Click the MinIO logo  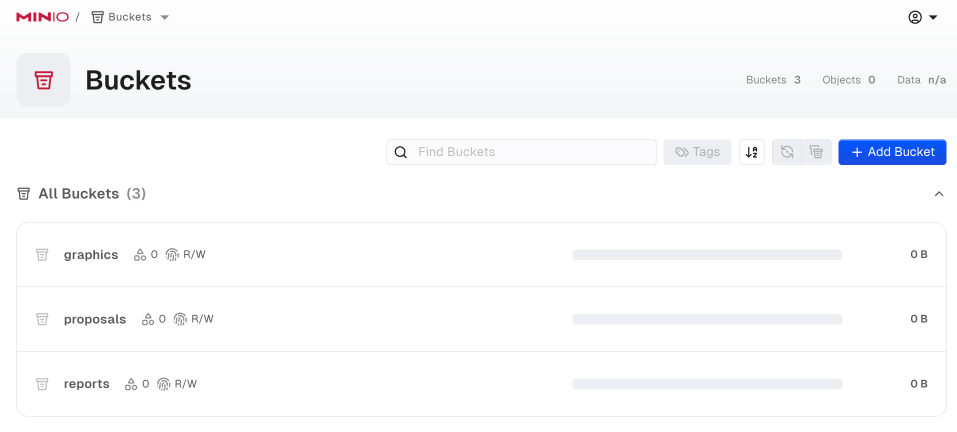(42, 17)
